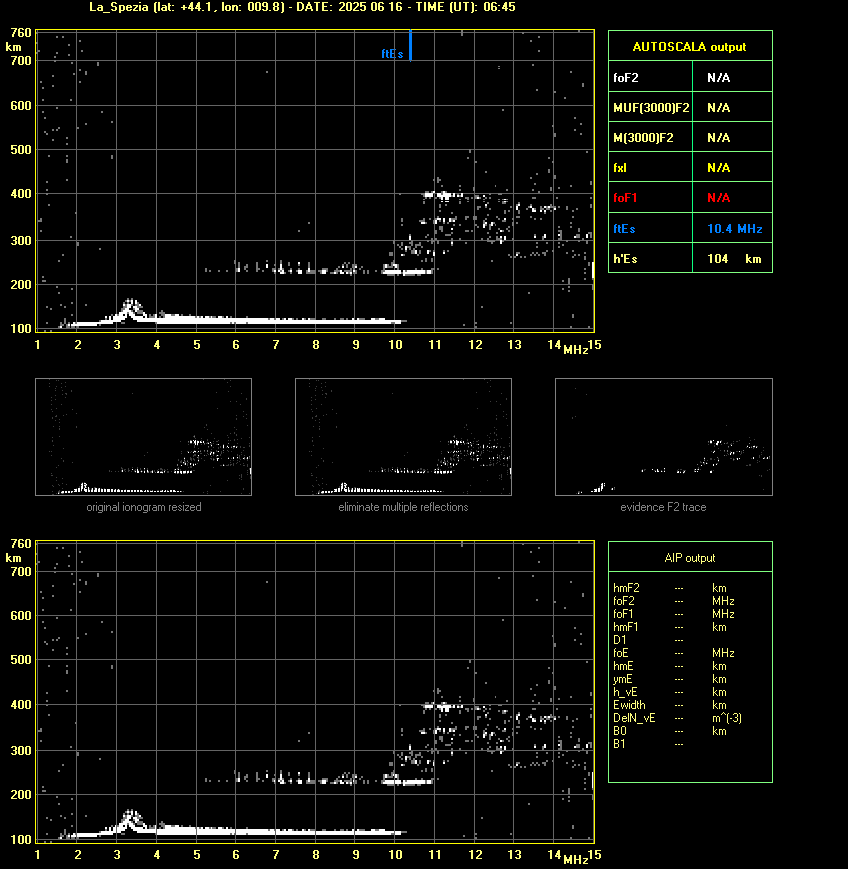The image size is (848, 869).
Task: Open the 'evidence F2 trace' thumbnail
Action: pos(664,437)
